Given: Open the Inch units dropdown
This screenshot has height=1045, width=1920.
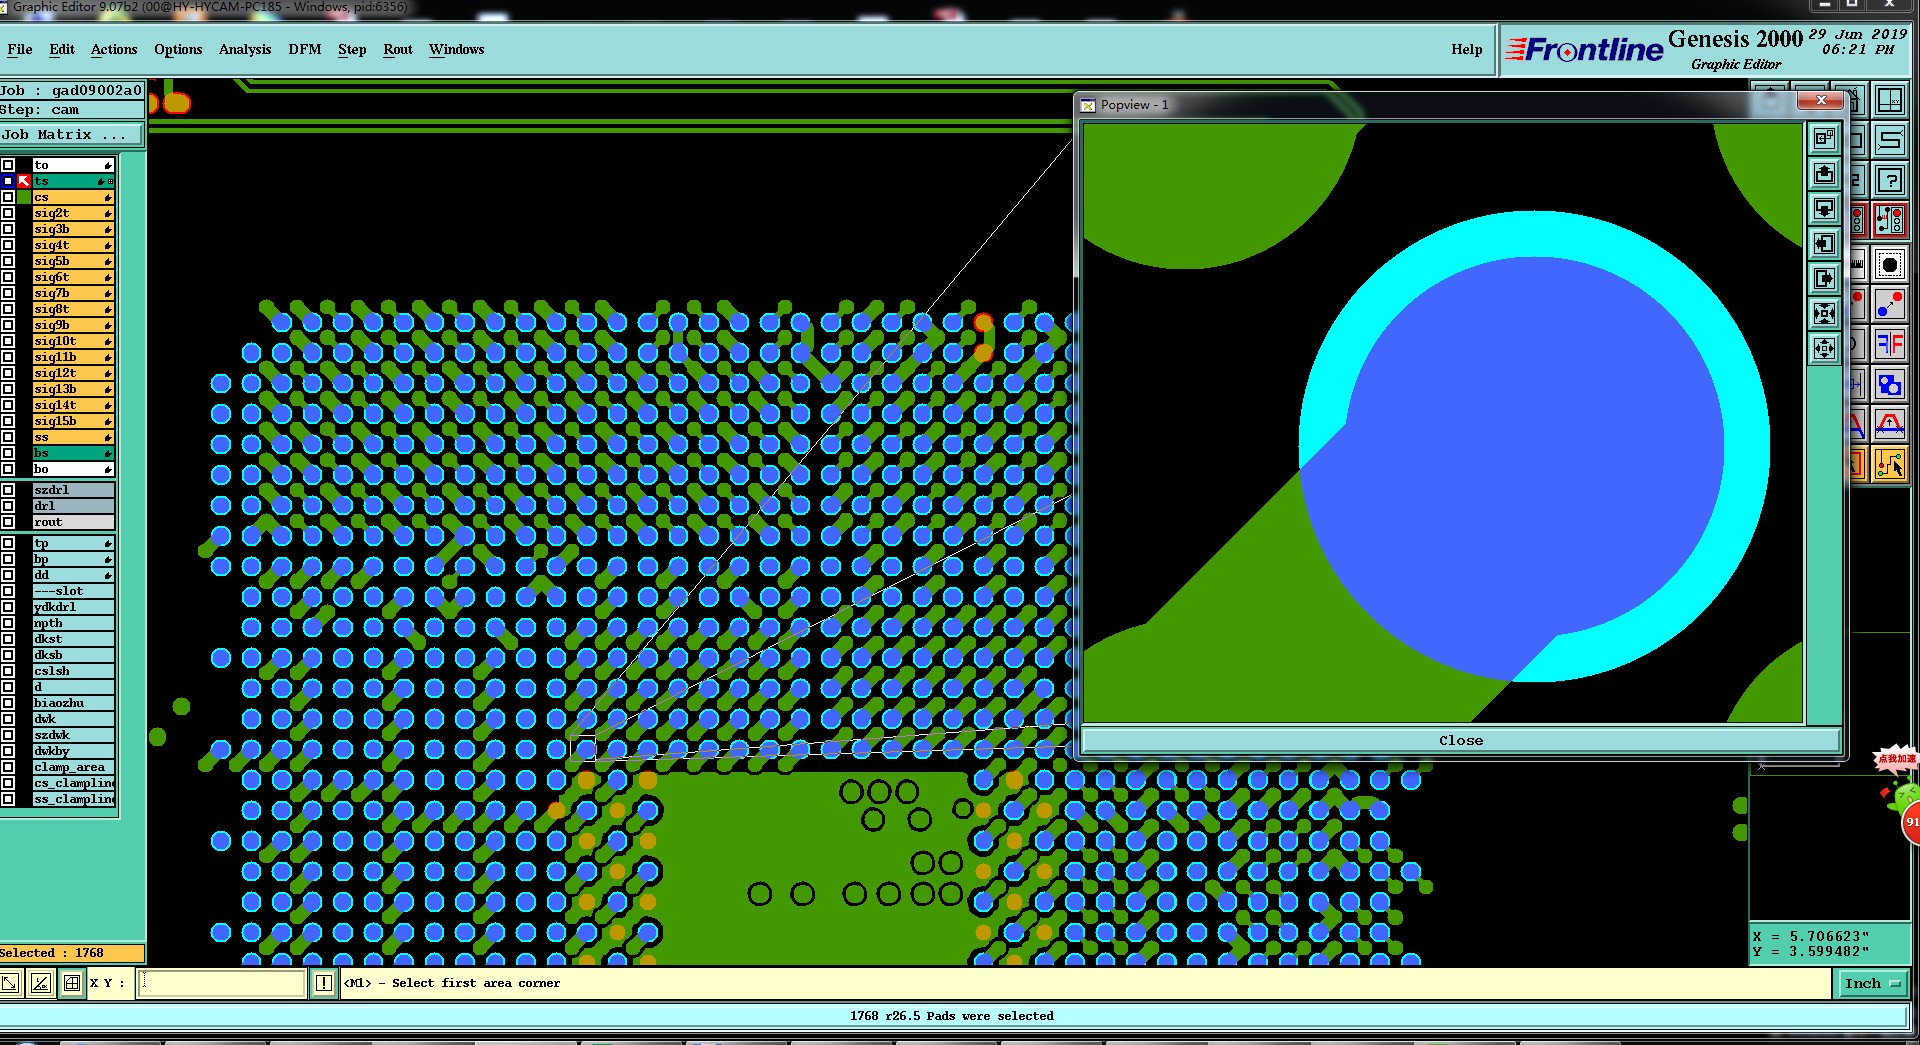Looking at the screenshot, I should pos(1872,983).
